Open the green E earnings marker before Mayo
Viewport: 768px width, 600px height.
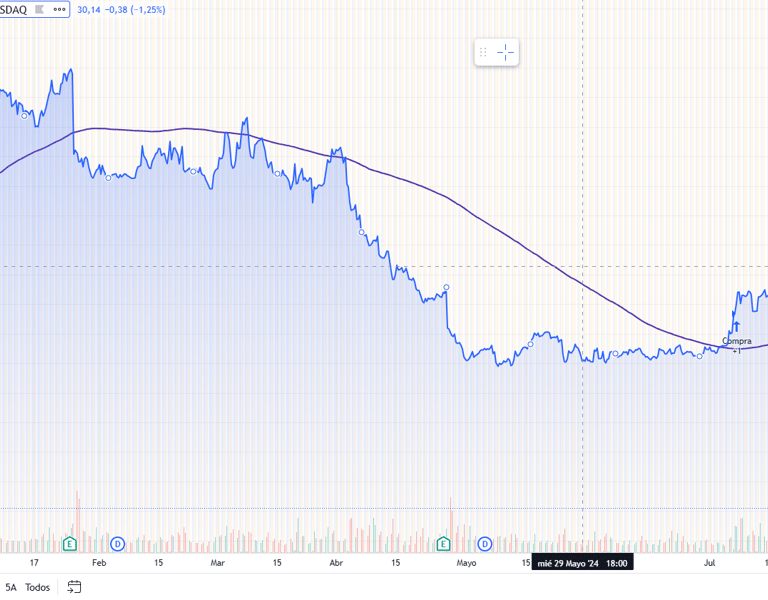pos(443,543)
